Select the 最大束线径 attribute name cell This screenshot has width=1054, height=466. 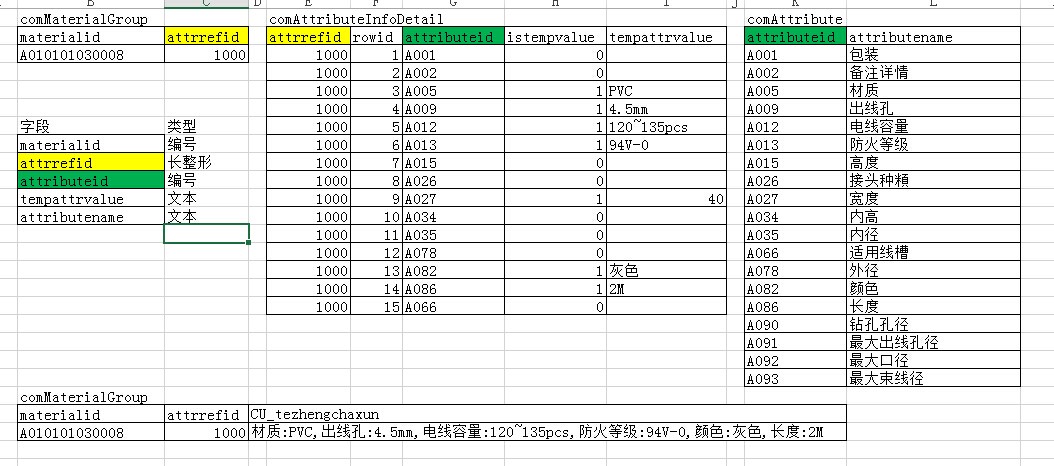(933, 379)
